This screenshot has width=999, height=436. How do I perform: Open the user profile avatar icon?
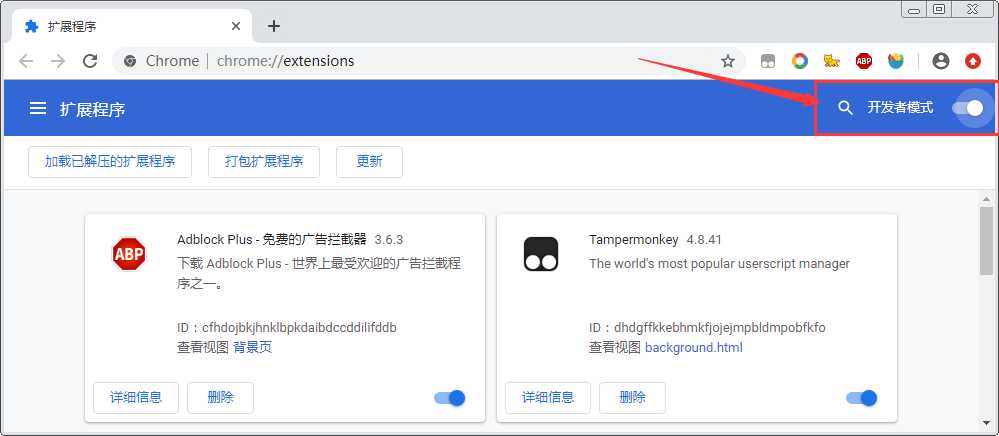tap(940, 61)
